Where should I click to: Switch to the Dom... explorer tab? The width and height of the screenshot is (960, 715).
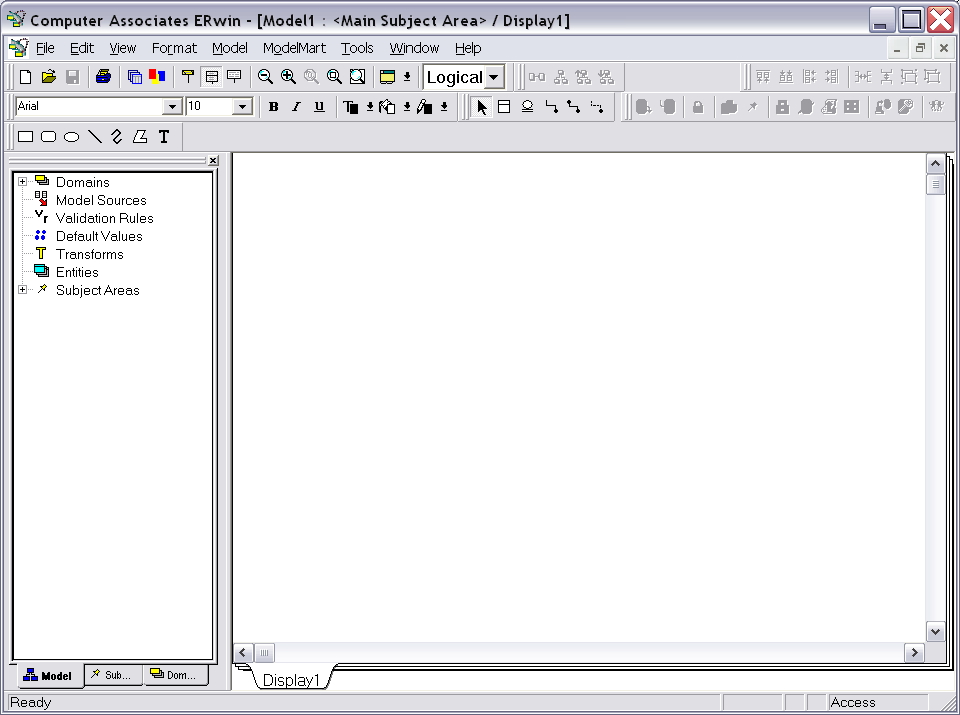click(176, 675)
